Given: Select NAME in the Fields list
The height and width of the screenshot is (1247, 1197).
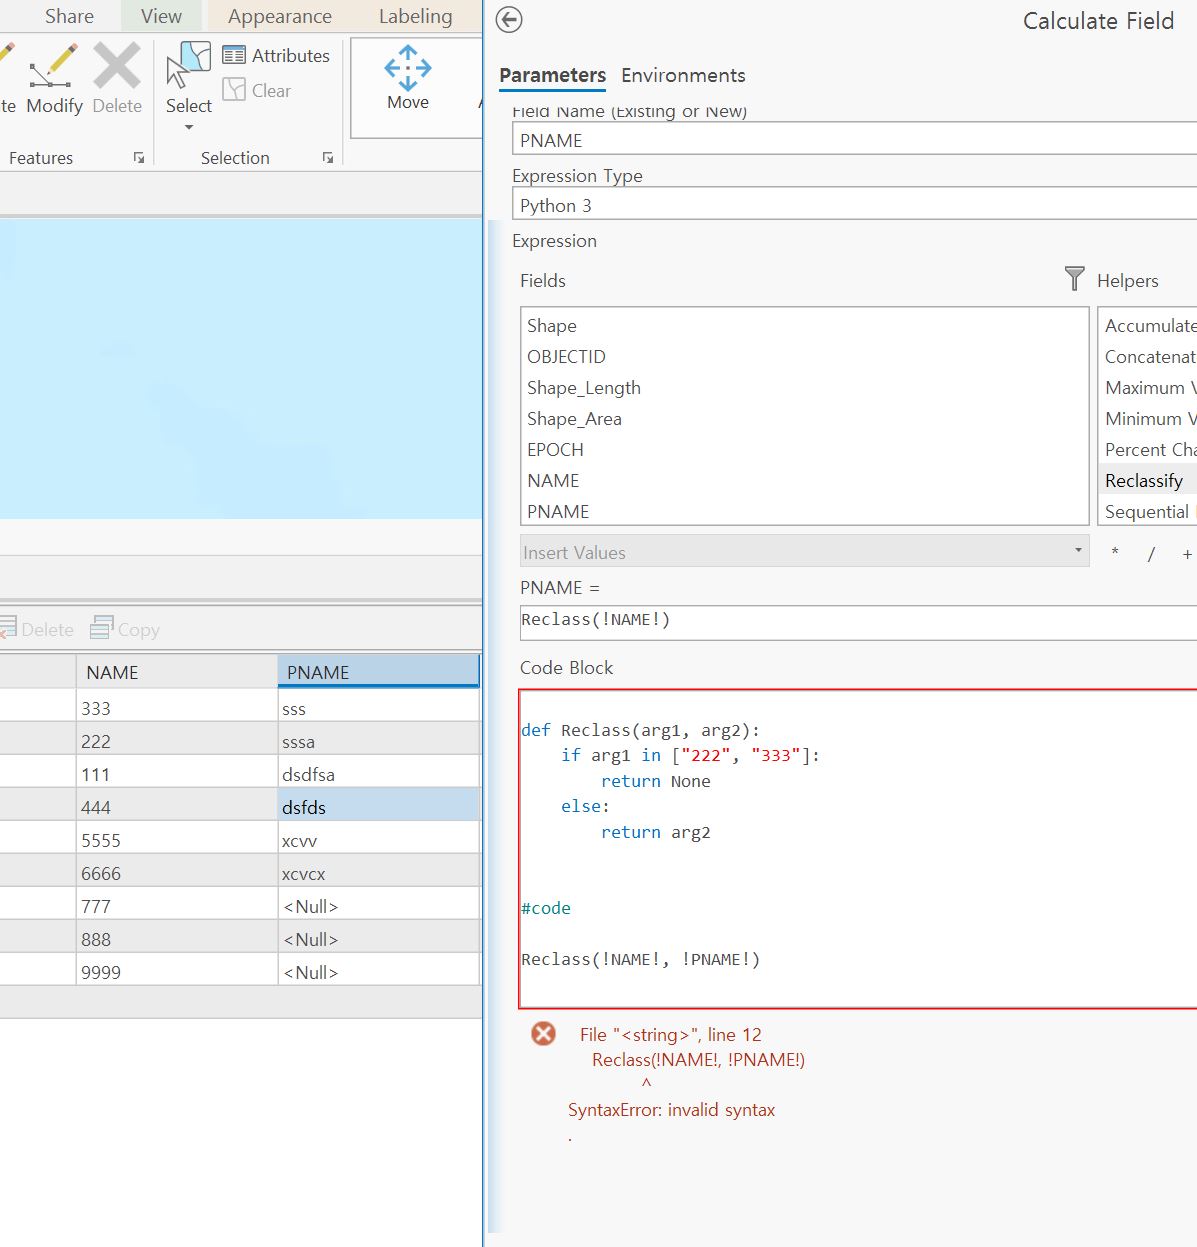Looking at the screenshot, I should click(804, 481).
